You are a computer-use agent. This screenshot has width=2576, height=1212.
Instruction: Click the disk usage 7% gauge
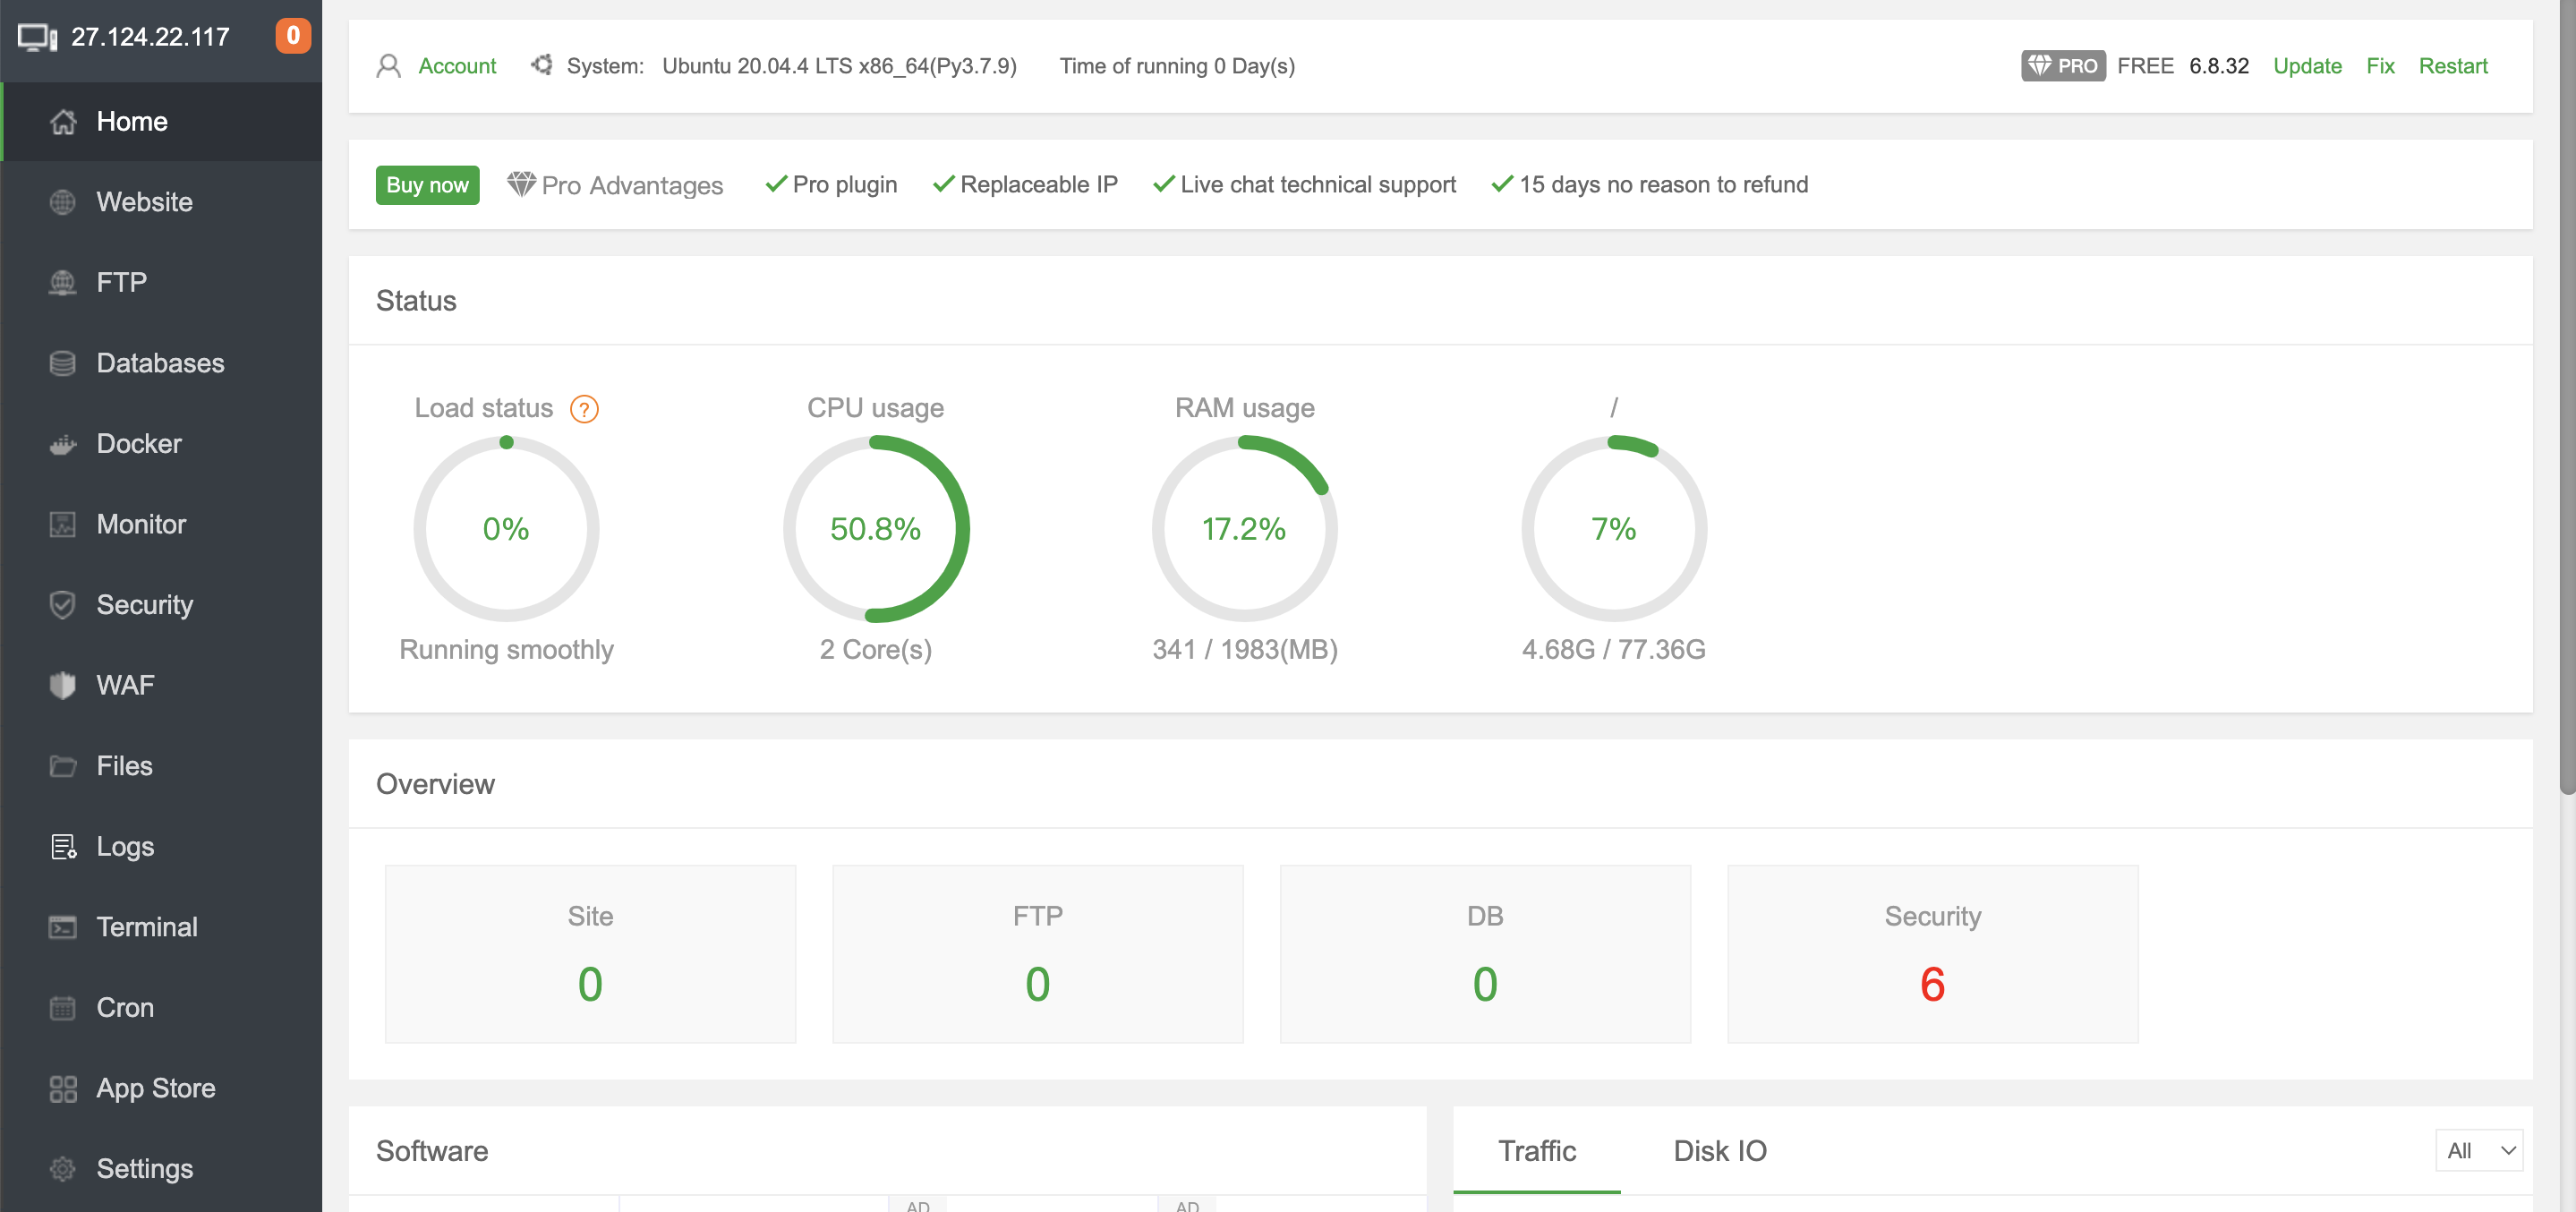click(1614, 529)
